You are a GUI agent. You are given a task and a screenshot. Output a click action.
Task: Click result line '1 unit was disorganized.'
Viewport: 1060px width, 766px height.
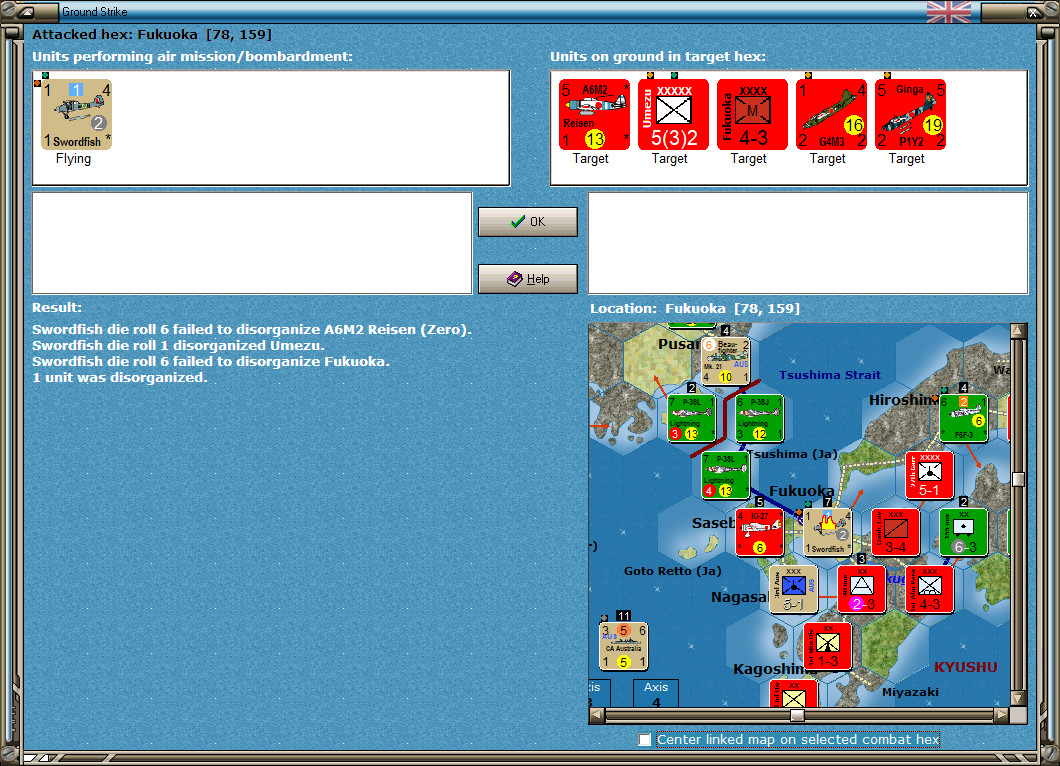point(120,377)
